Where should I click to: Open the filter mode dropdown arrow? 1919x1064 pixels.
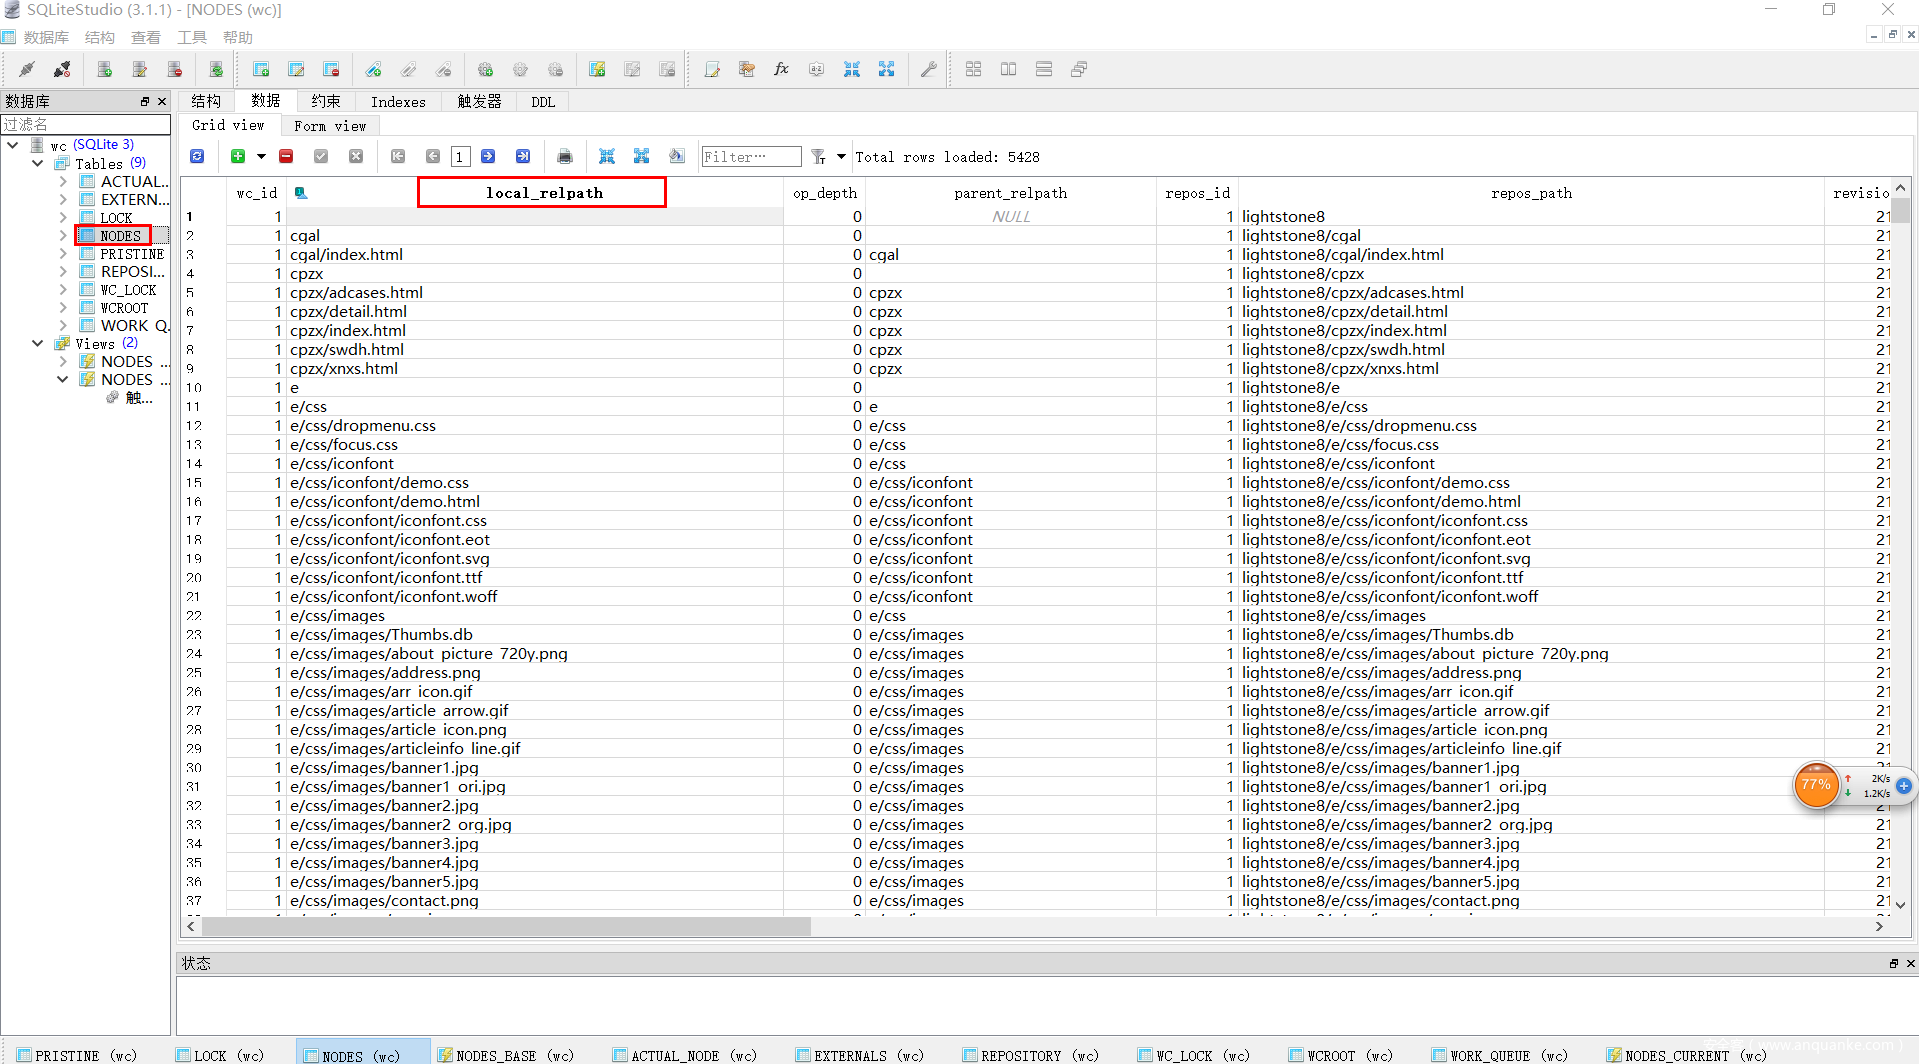[x=841, y=156]
